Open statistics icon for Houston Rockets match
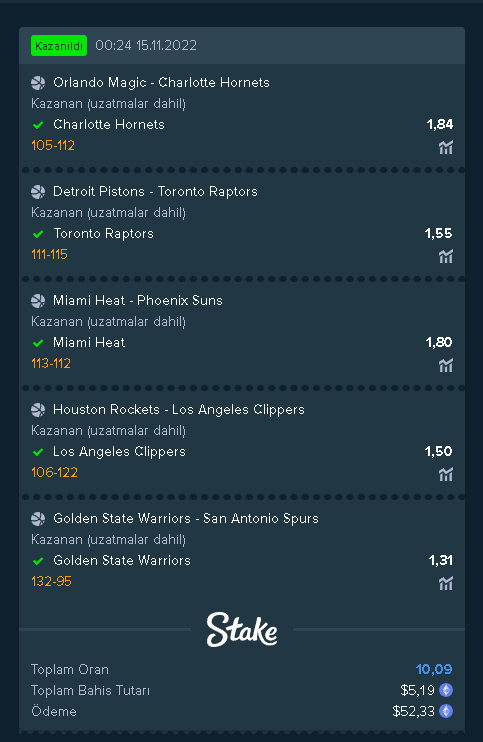 tap(446, 474)
